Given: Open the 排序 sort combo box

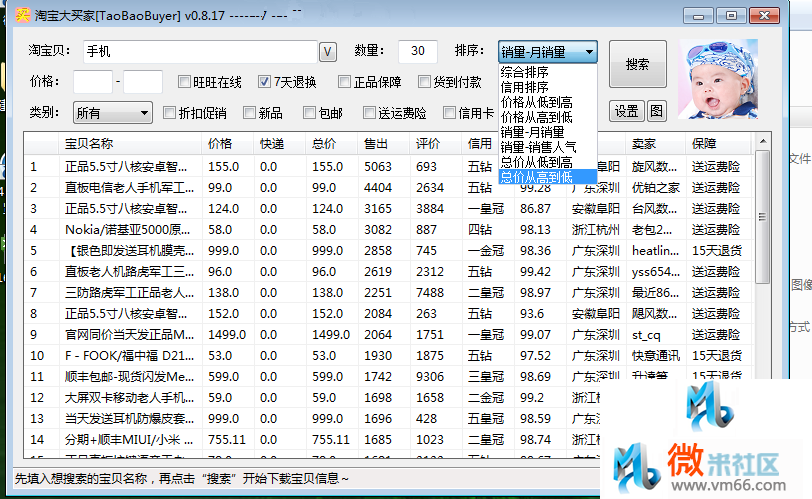Looking at the screenshot, I should (547, 52).
